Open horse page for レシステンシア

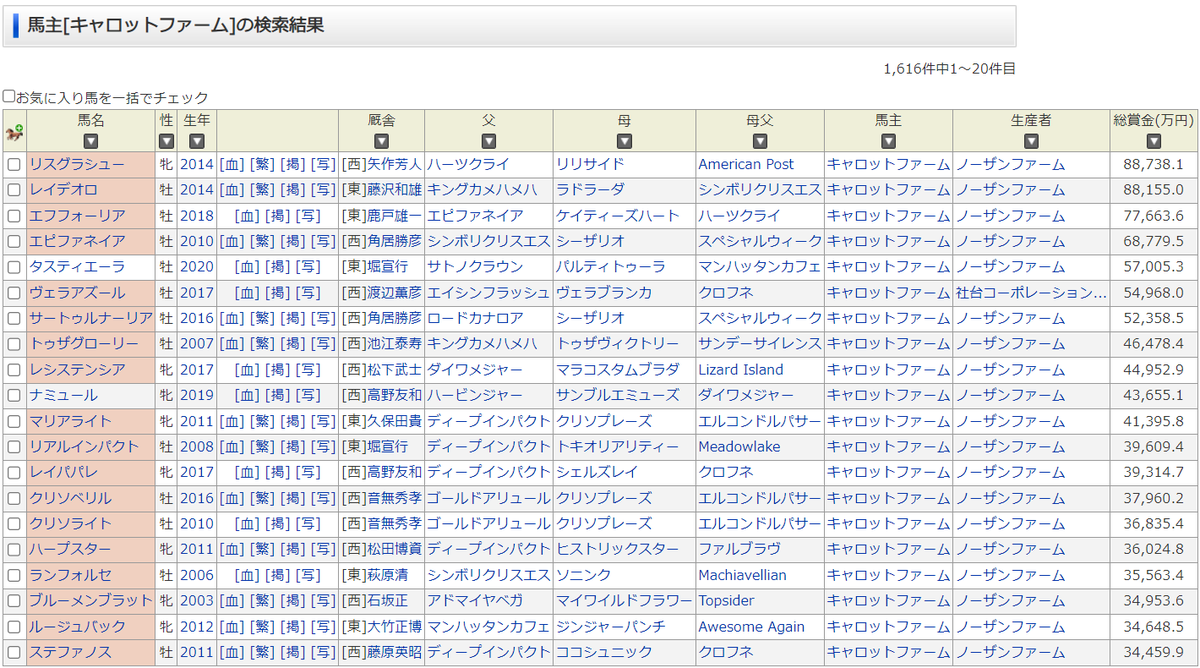77,370
